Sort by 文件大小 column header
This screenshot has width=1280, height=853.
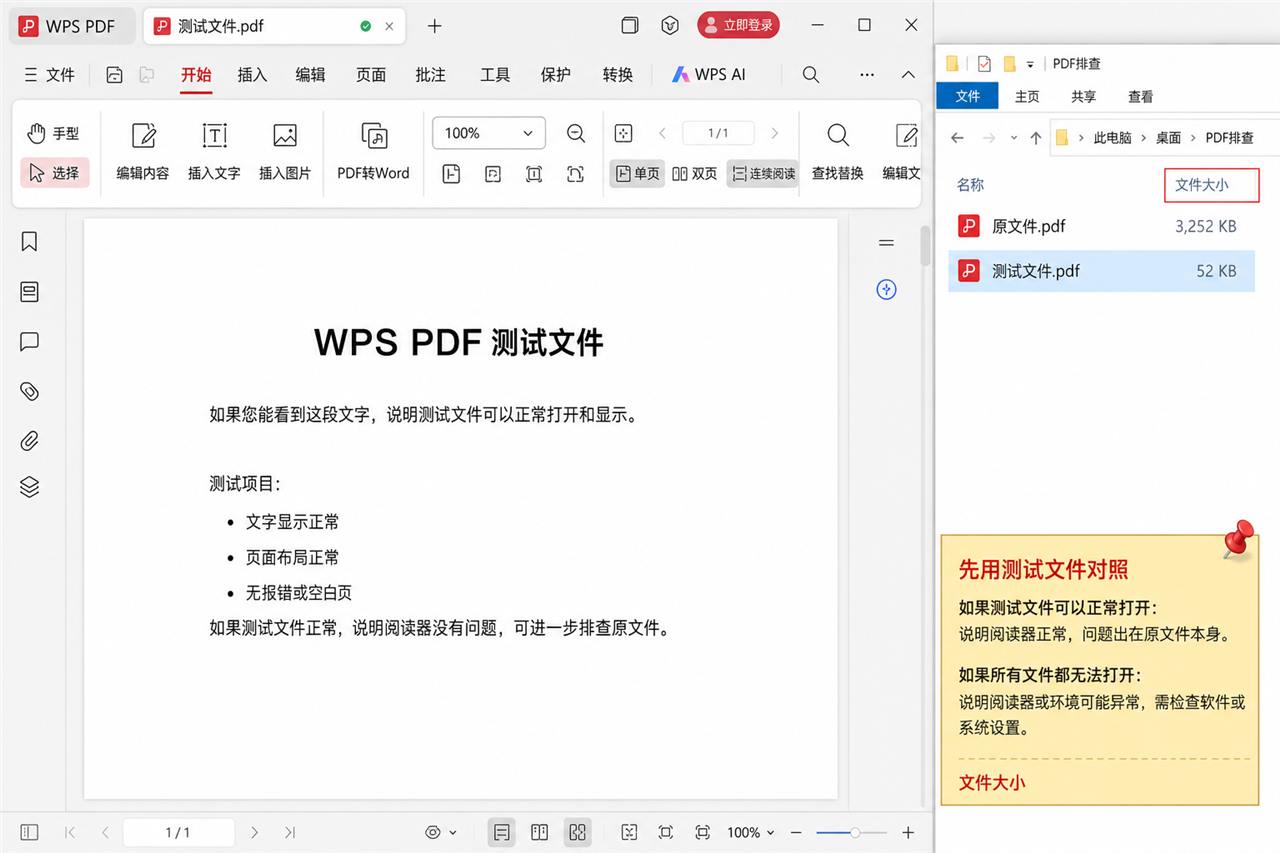[x=1211, y=185]
